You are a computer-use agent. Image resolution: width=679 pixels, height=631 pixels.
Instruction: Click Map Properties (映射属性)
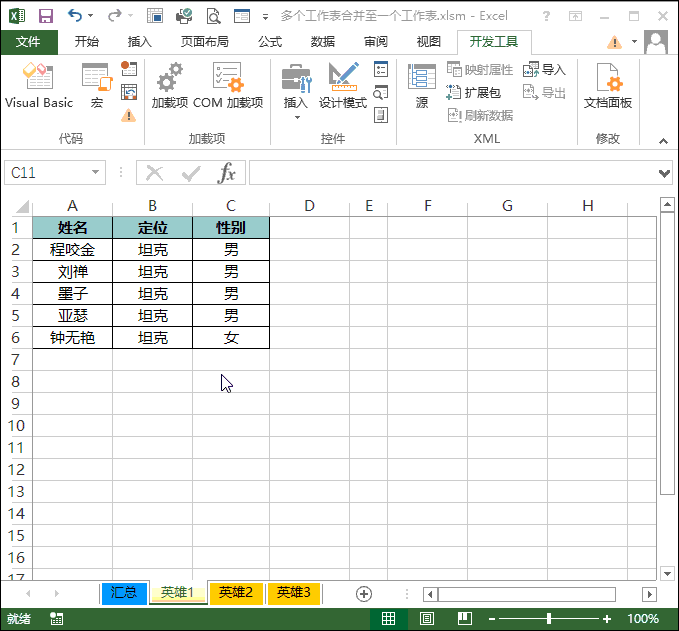(480, 69)
